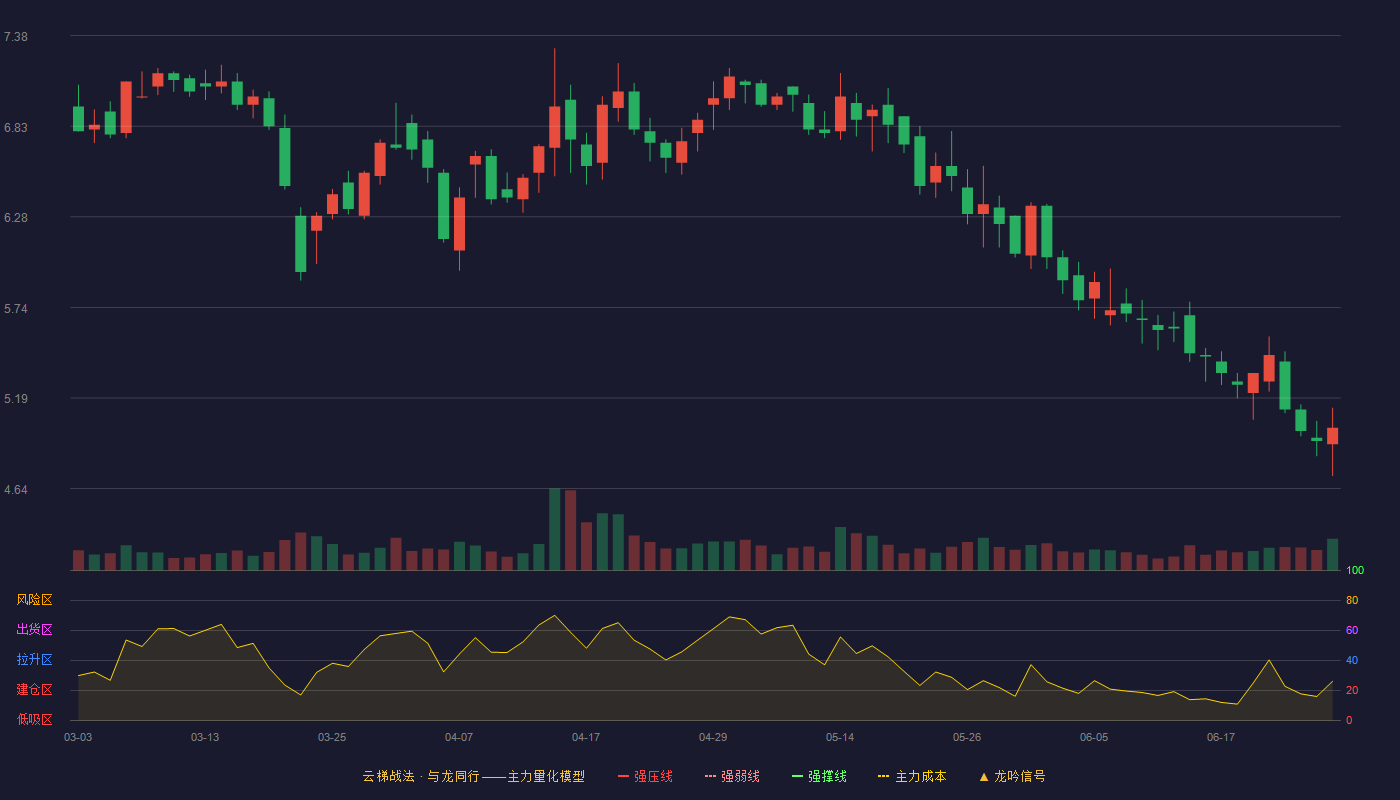Click the 04-29 date label

tap(713, 737)
